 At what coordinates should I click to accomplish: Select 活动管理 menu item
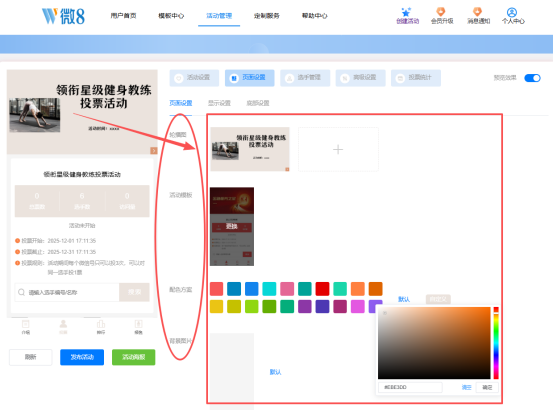219,16
